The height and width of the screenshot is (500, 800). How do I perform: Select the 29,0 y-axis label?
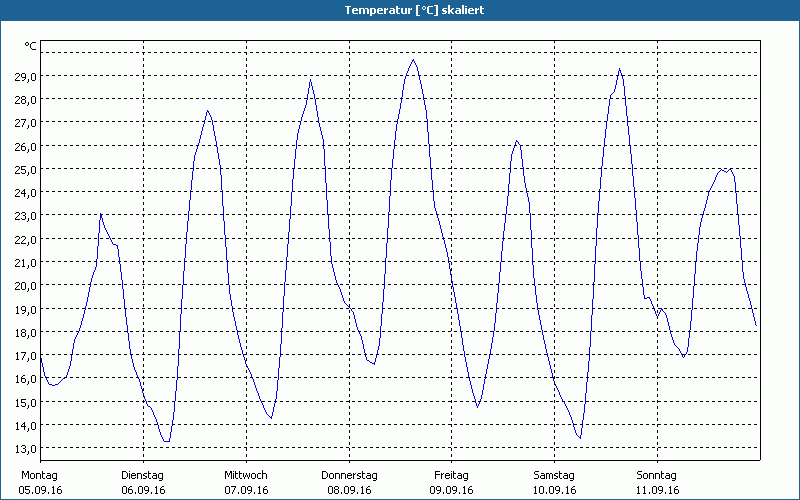point(25,76)
